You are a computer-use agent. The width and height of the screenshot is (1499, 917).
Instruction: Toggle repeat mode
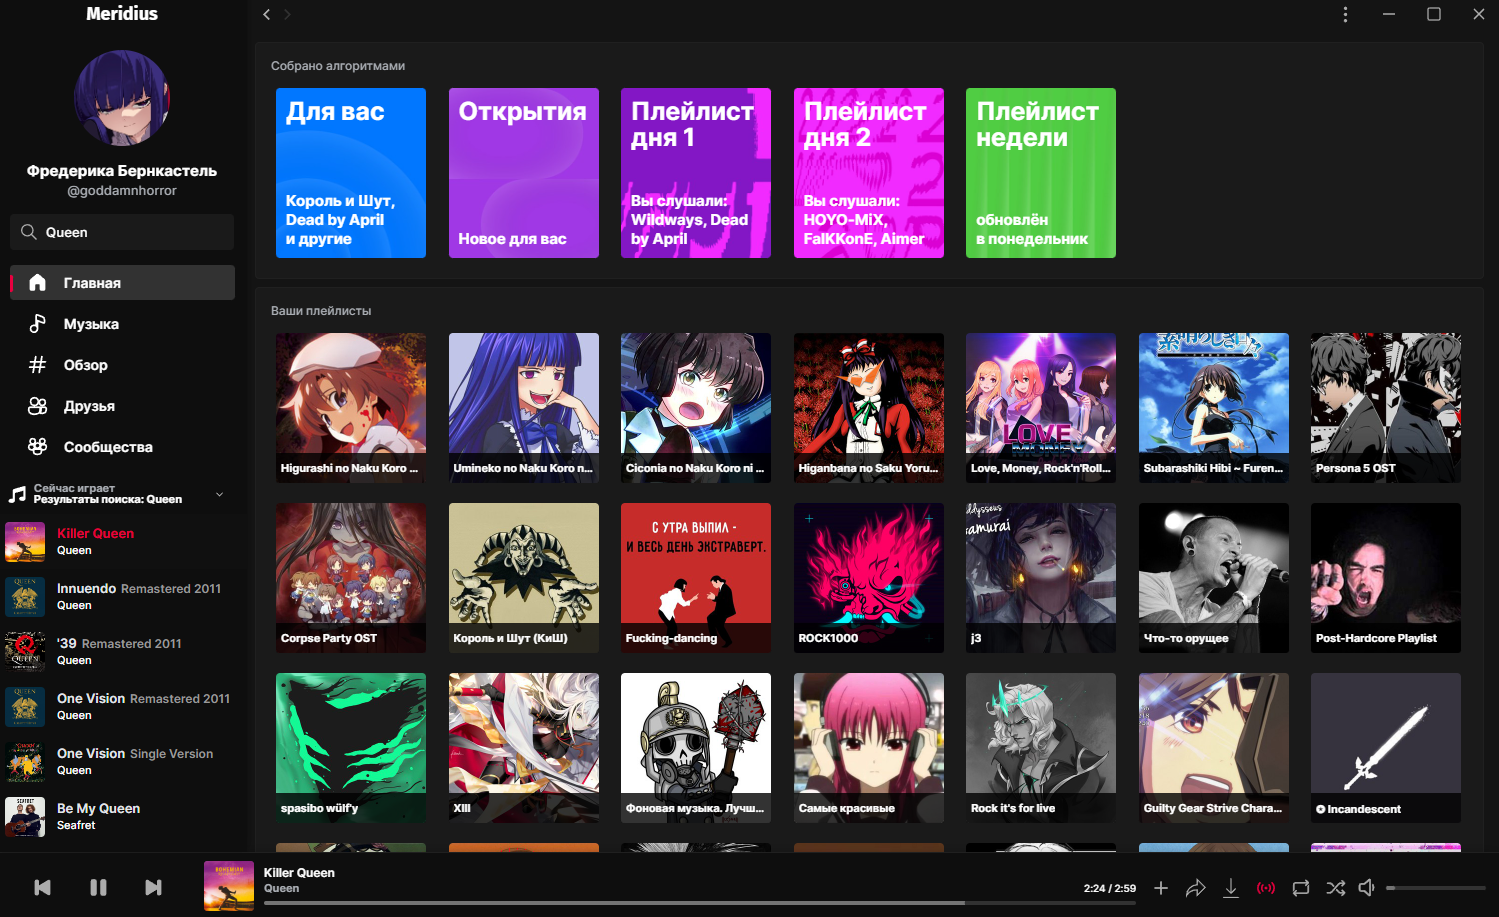1301,887
